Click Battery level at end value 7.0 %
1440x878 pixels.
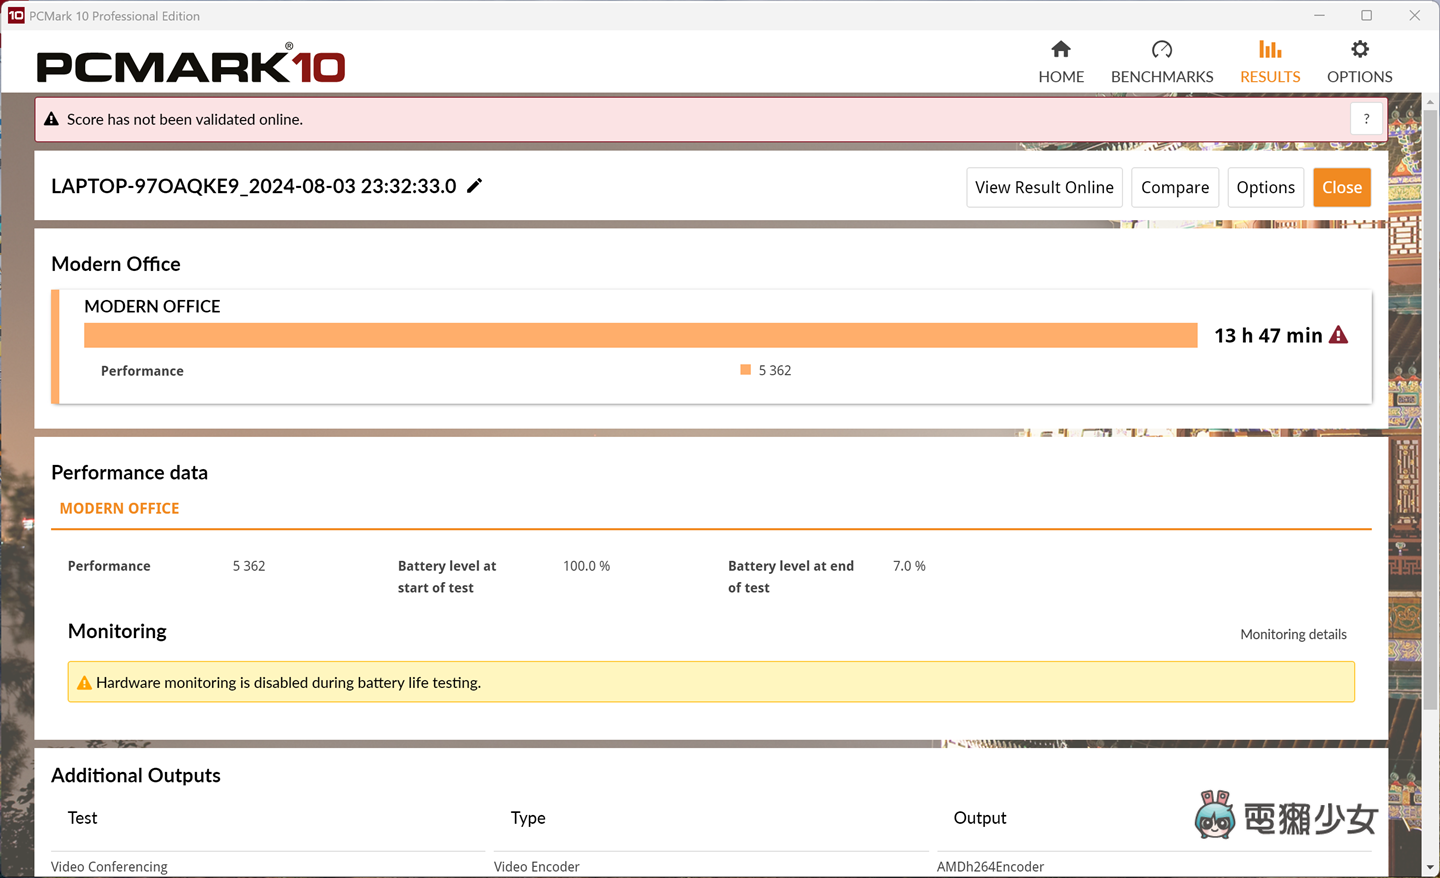pyautogui.click(x=909, y=566)
